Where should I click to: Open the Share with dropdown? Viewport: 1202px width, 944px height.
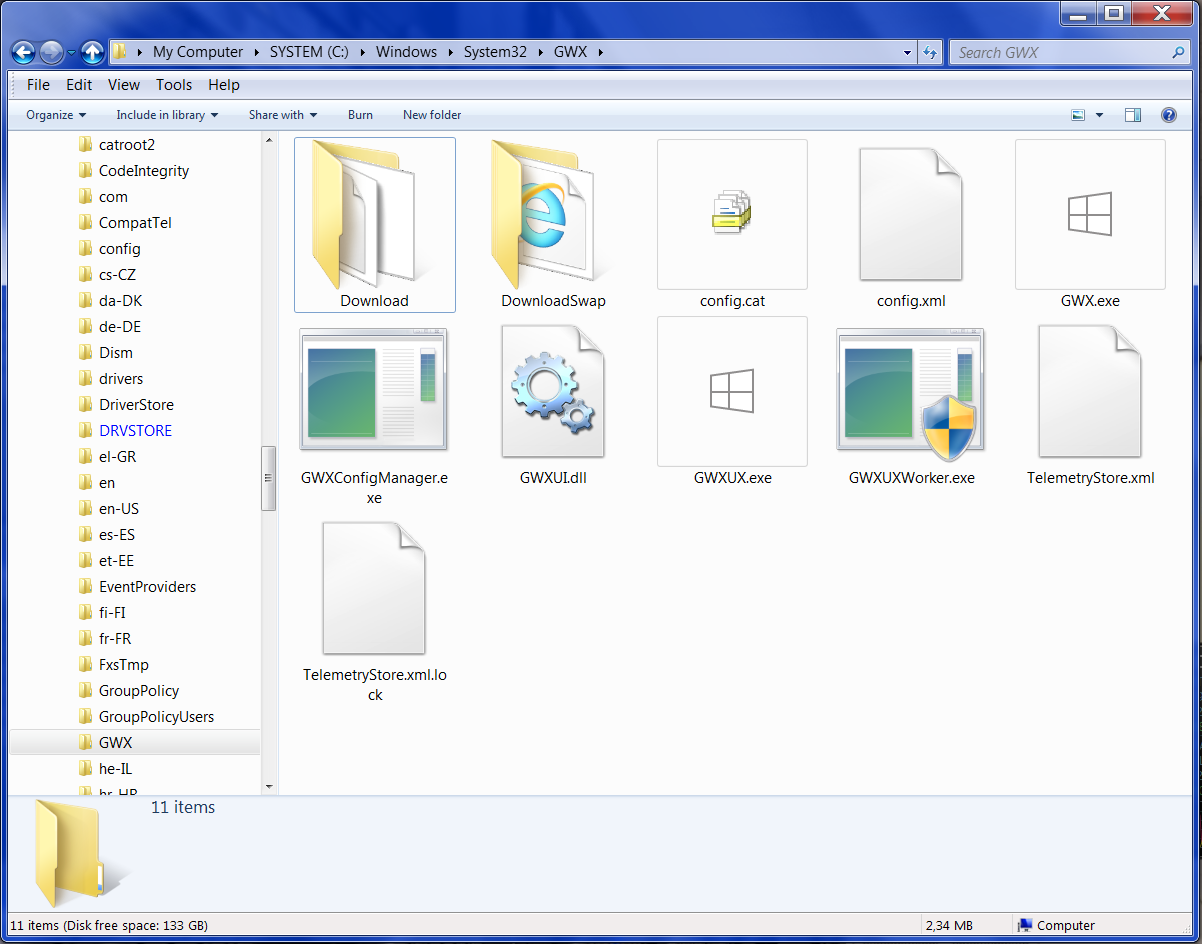click(x=283, y=115)
